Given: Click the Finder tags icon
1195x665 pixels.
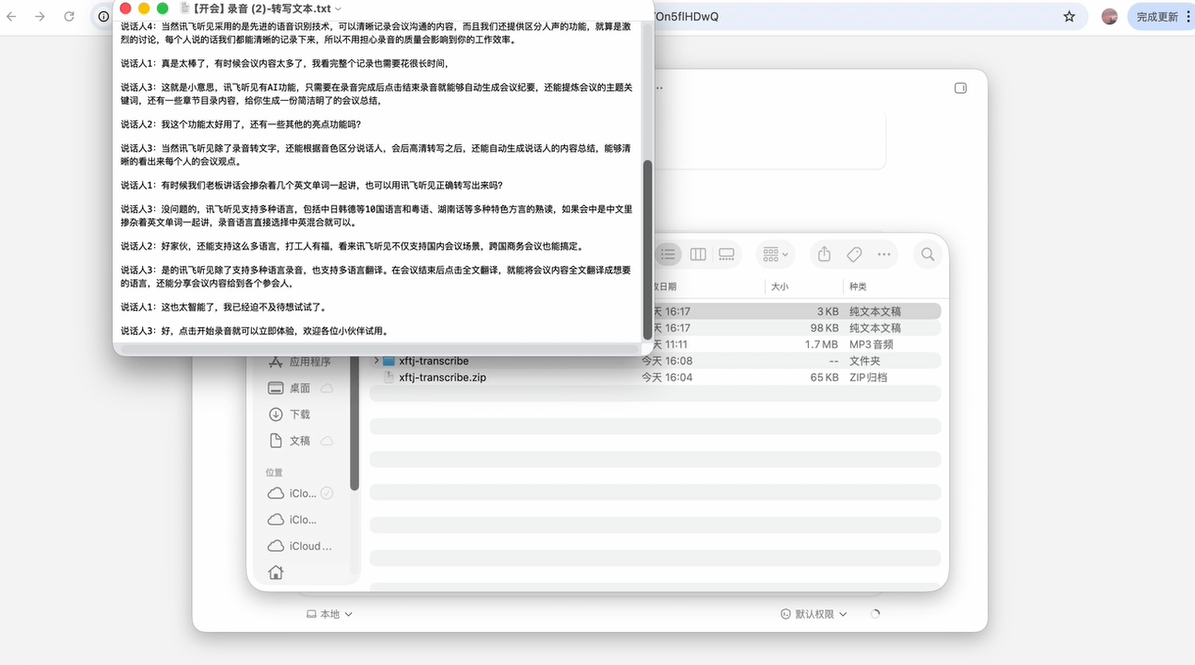Looking at the screenshot, I should click(854, 254).
